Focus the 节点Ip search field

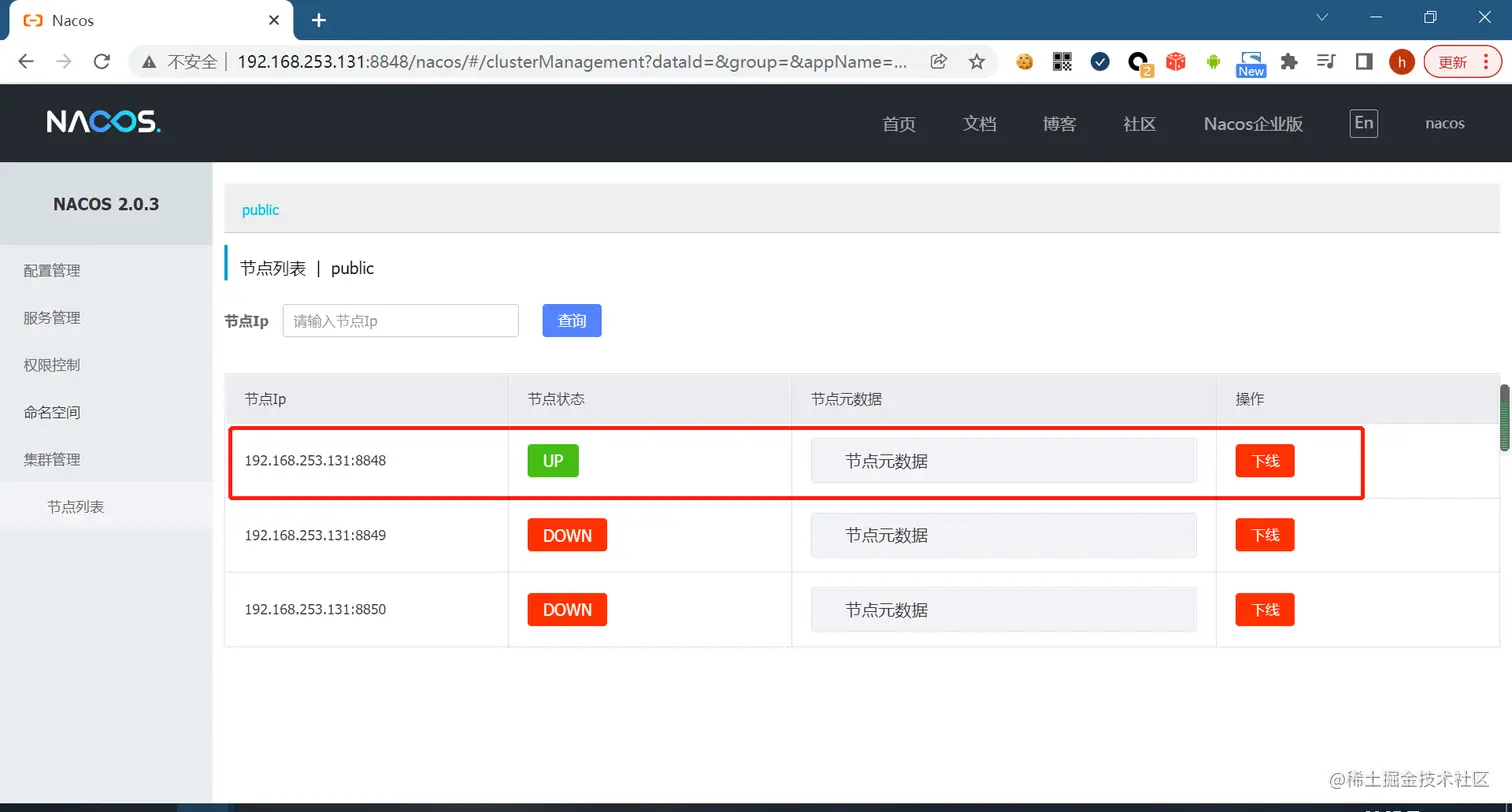(401, 321)
